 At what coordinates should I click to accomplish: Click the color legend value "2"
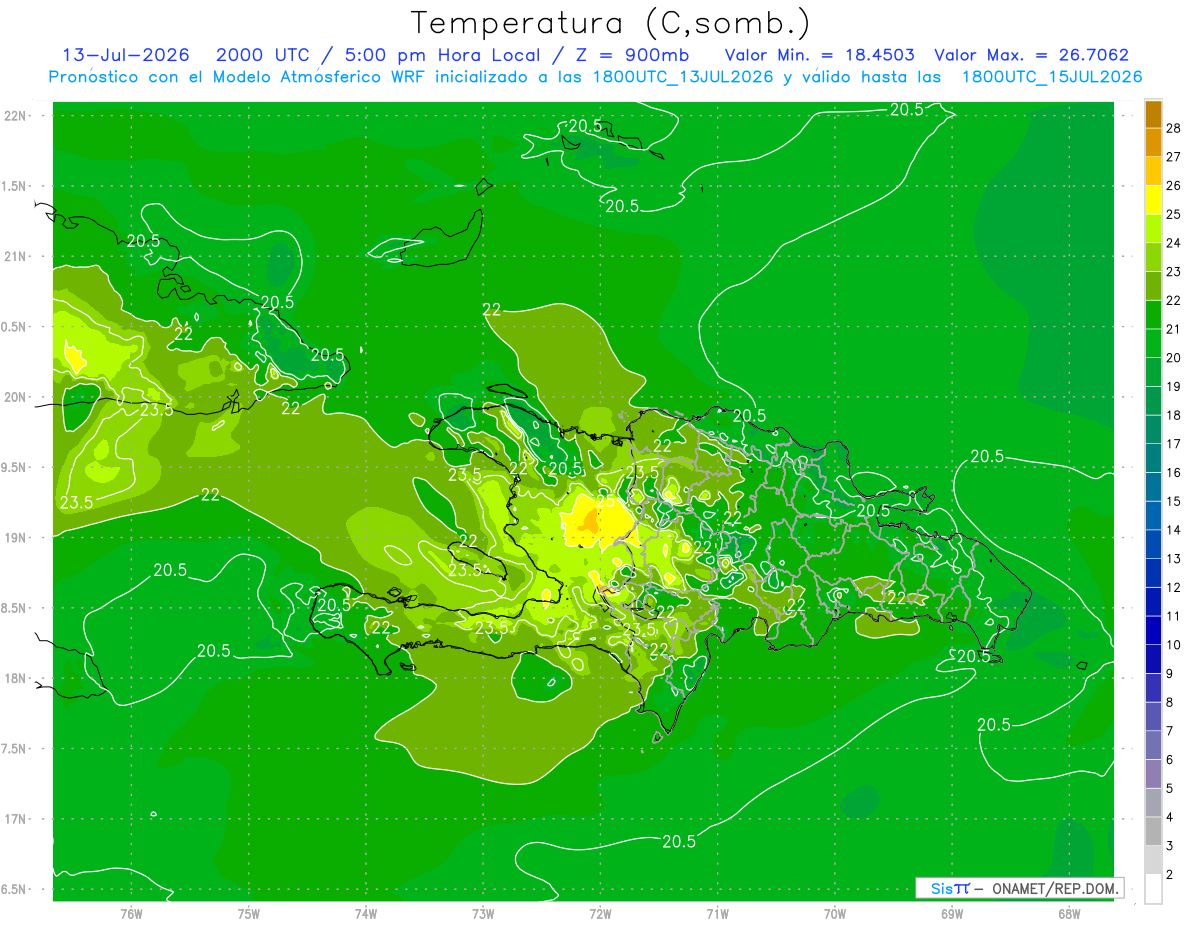pyautogui.click(x=1170, y=875)
